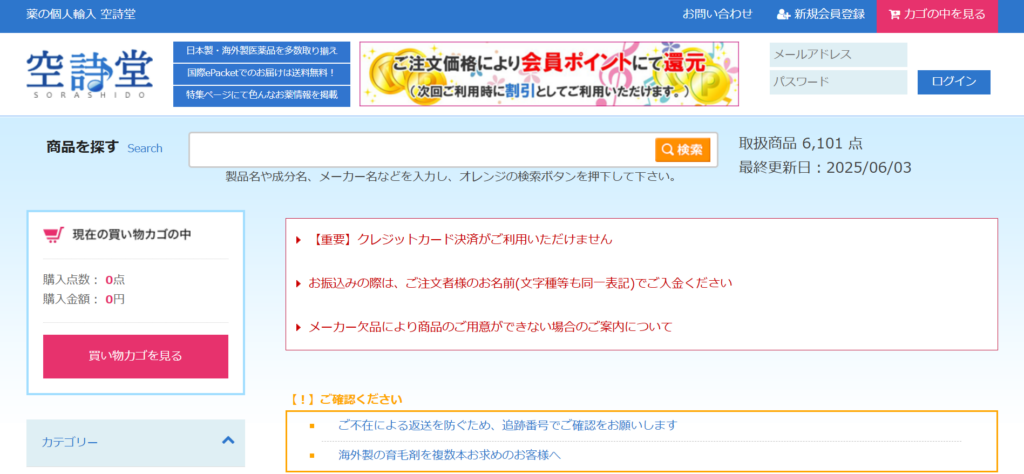Click 日本製・海外製医薬品を多数取り揃え banner

[261, 52]
